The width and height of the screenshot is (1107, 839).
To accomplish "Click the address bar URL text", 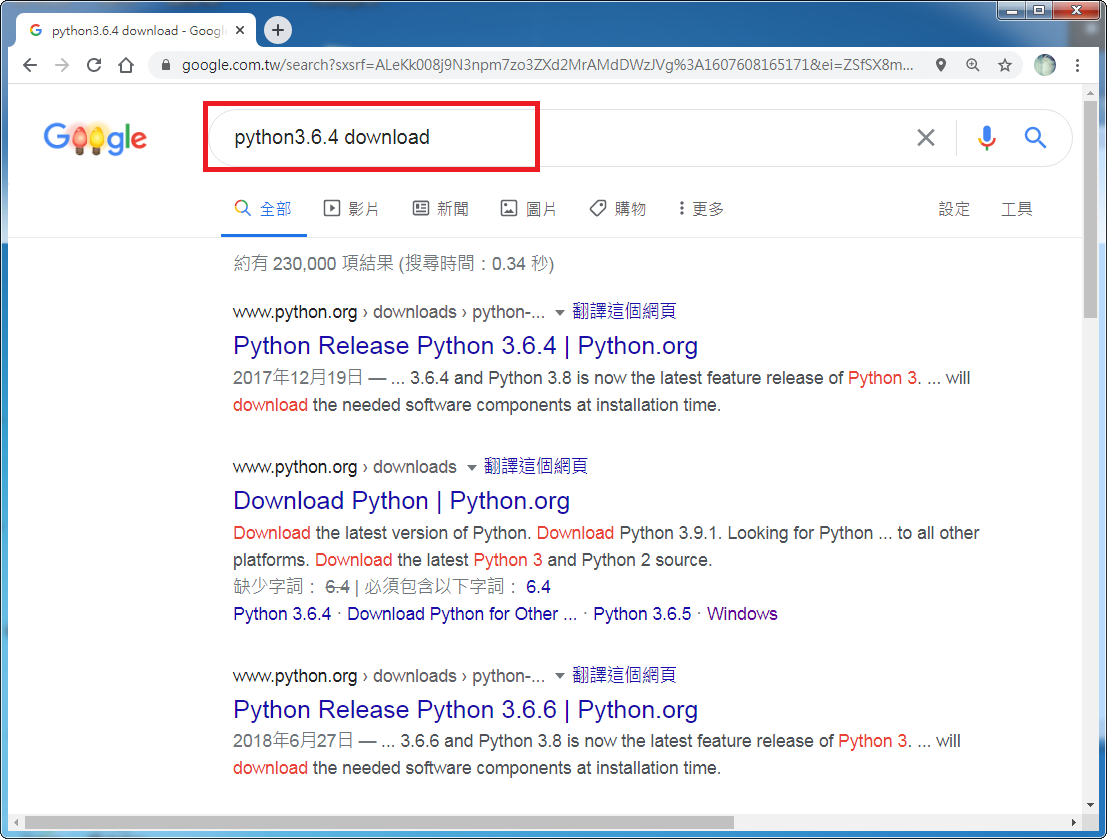I will [x=547, y=65].
